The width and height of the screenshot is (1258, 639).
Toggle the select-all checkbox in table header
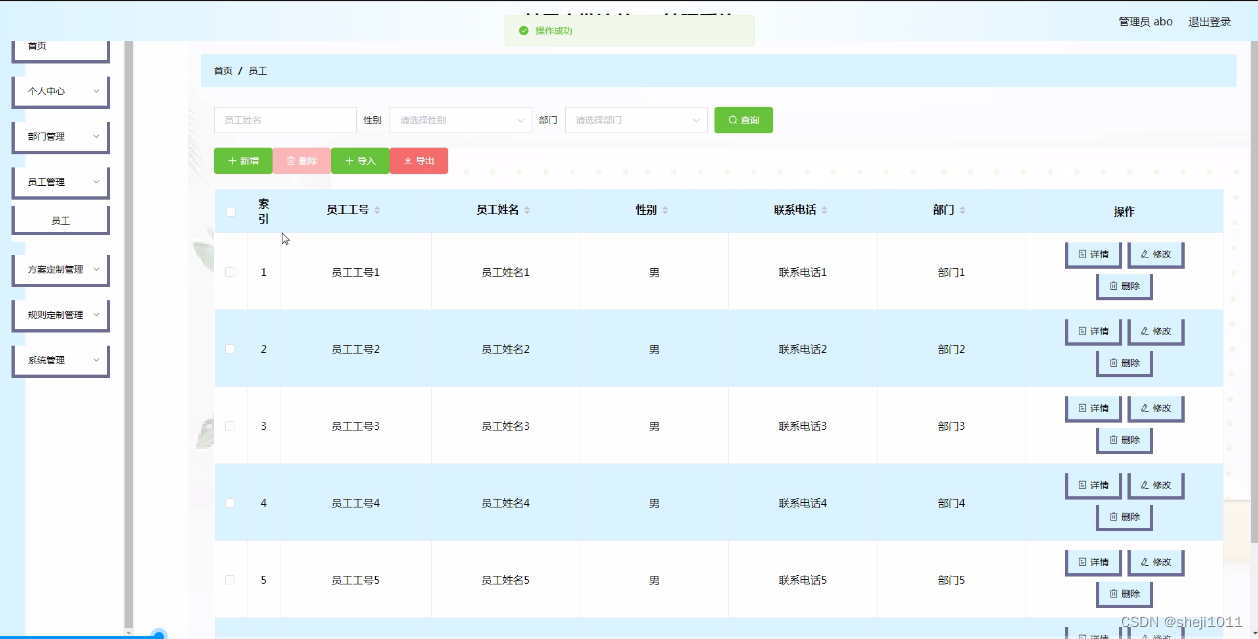click(x=230, y=211)
